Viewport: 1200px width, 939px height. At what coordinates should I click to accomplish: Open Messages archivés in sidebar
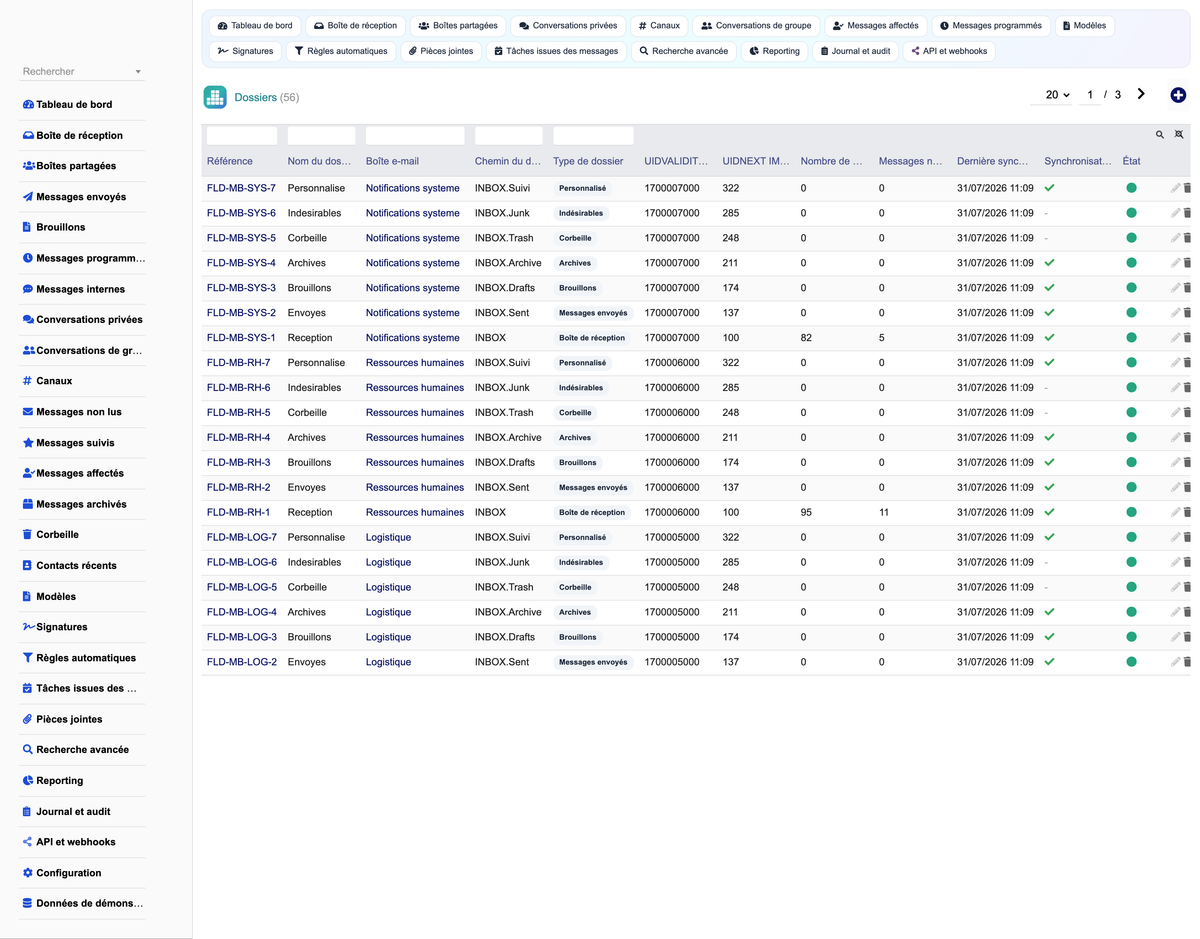pos(74,504)
